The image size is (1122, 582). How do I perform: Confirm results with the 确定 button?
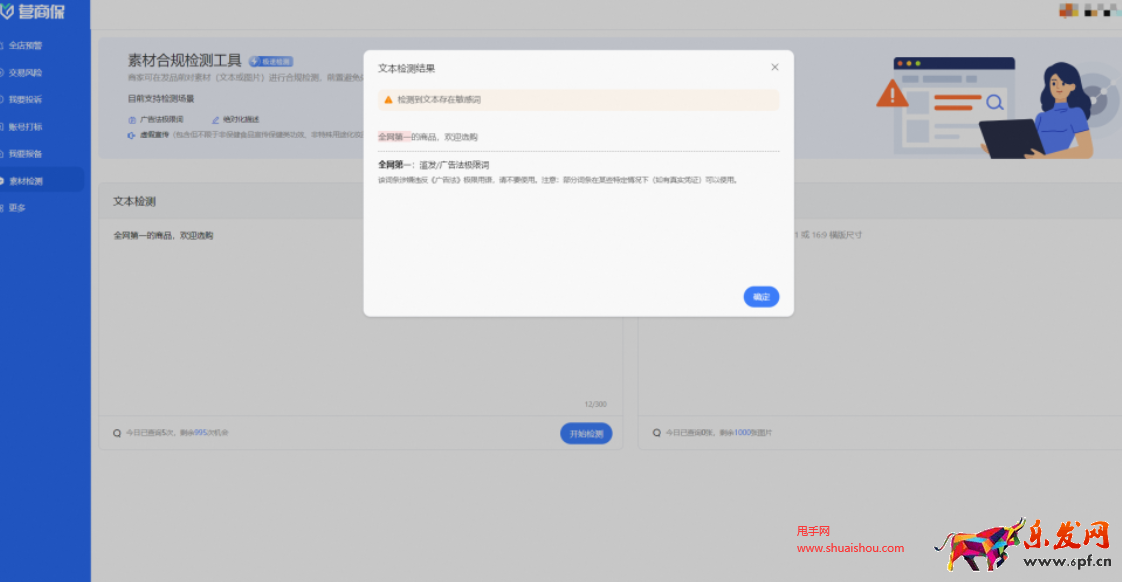click(x=761, y=296)
